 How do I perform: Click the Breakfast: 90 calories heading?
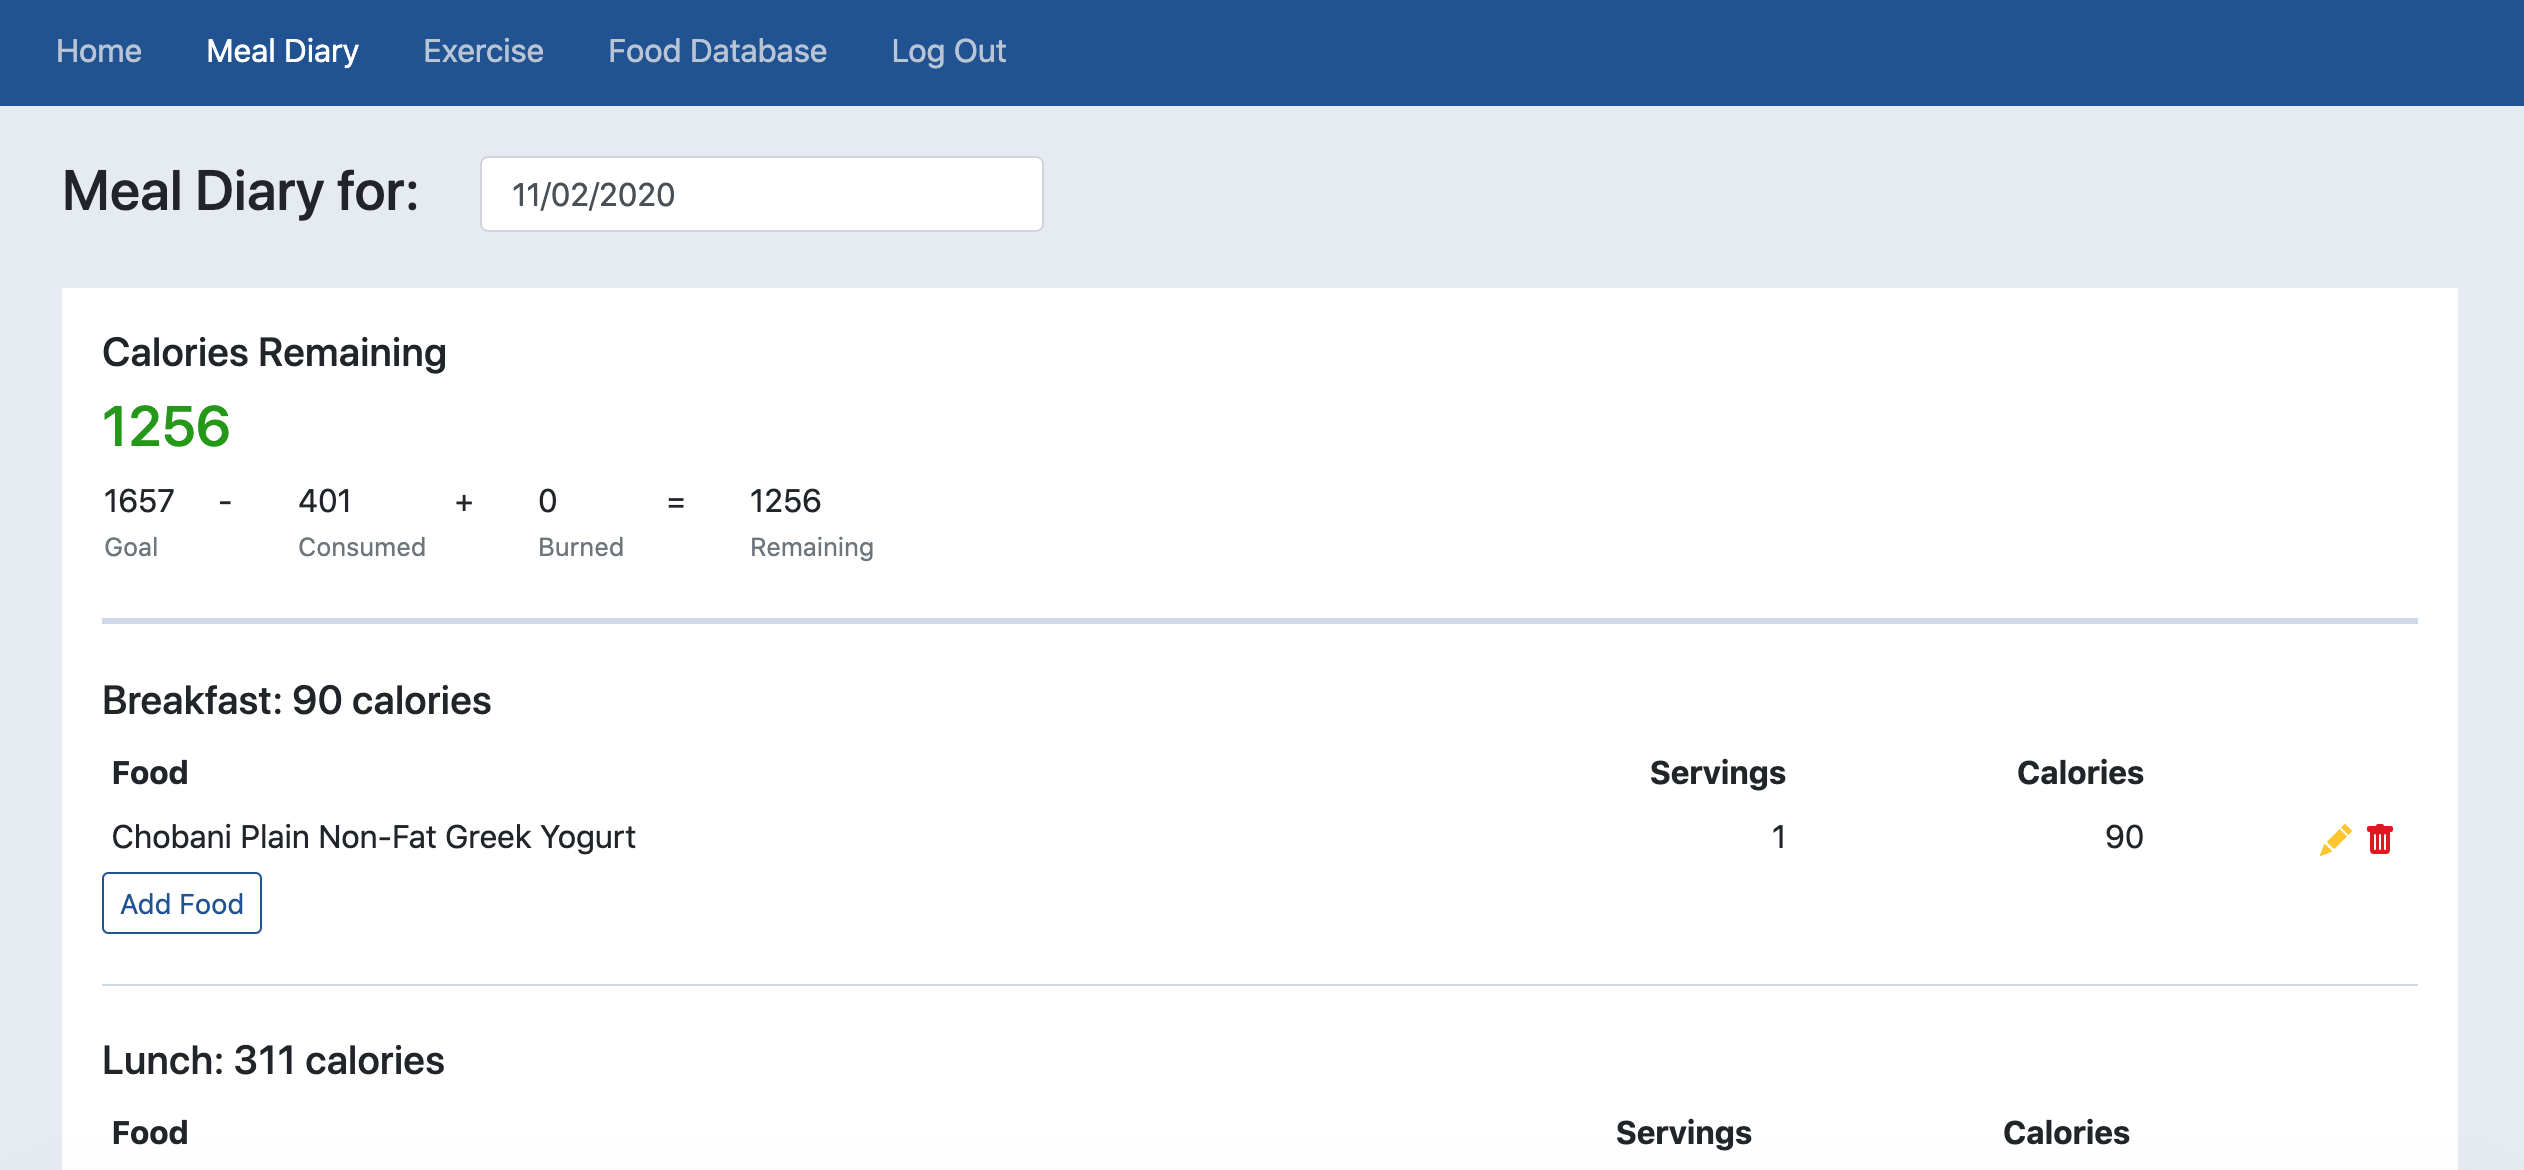coord(297,700)
